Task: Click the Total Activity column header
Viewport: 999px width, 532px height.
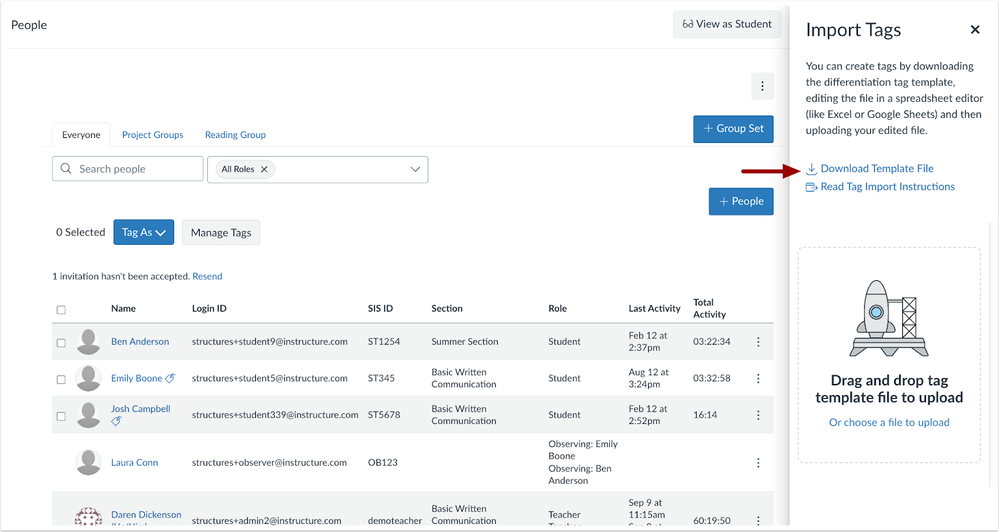Action: pyautogui.click(x=709, y=308)
